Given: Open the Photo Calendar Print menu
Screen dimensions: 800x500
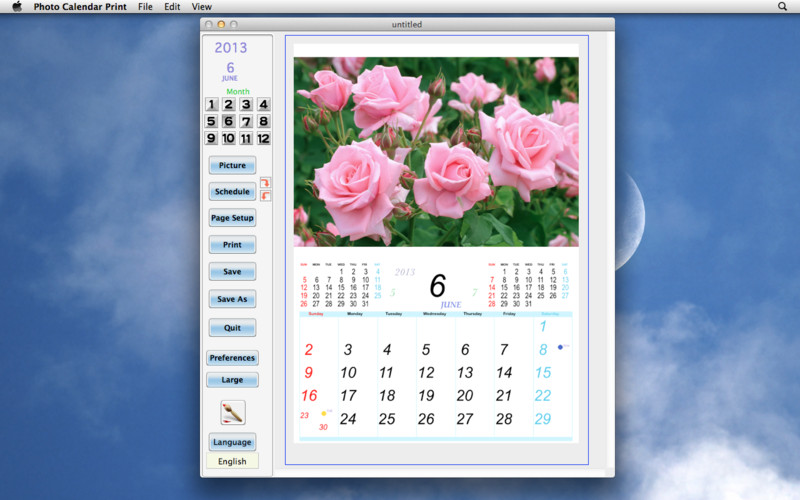Looking at the screenshot, I should point(80,7).
